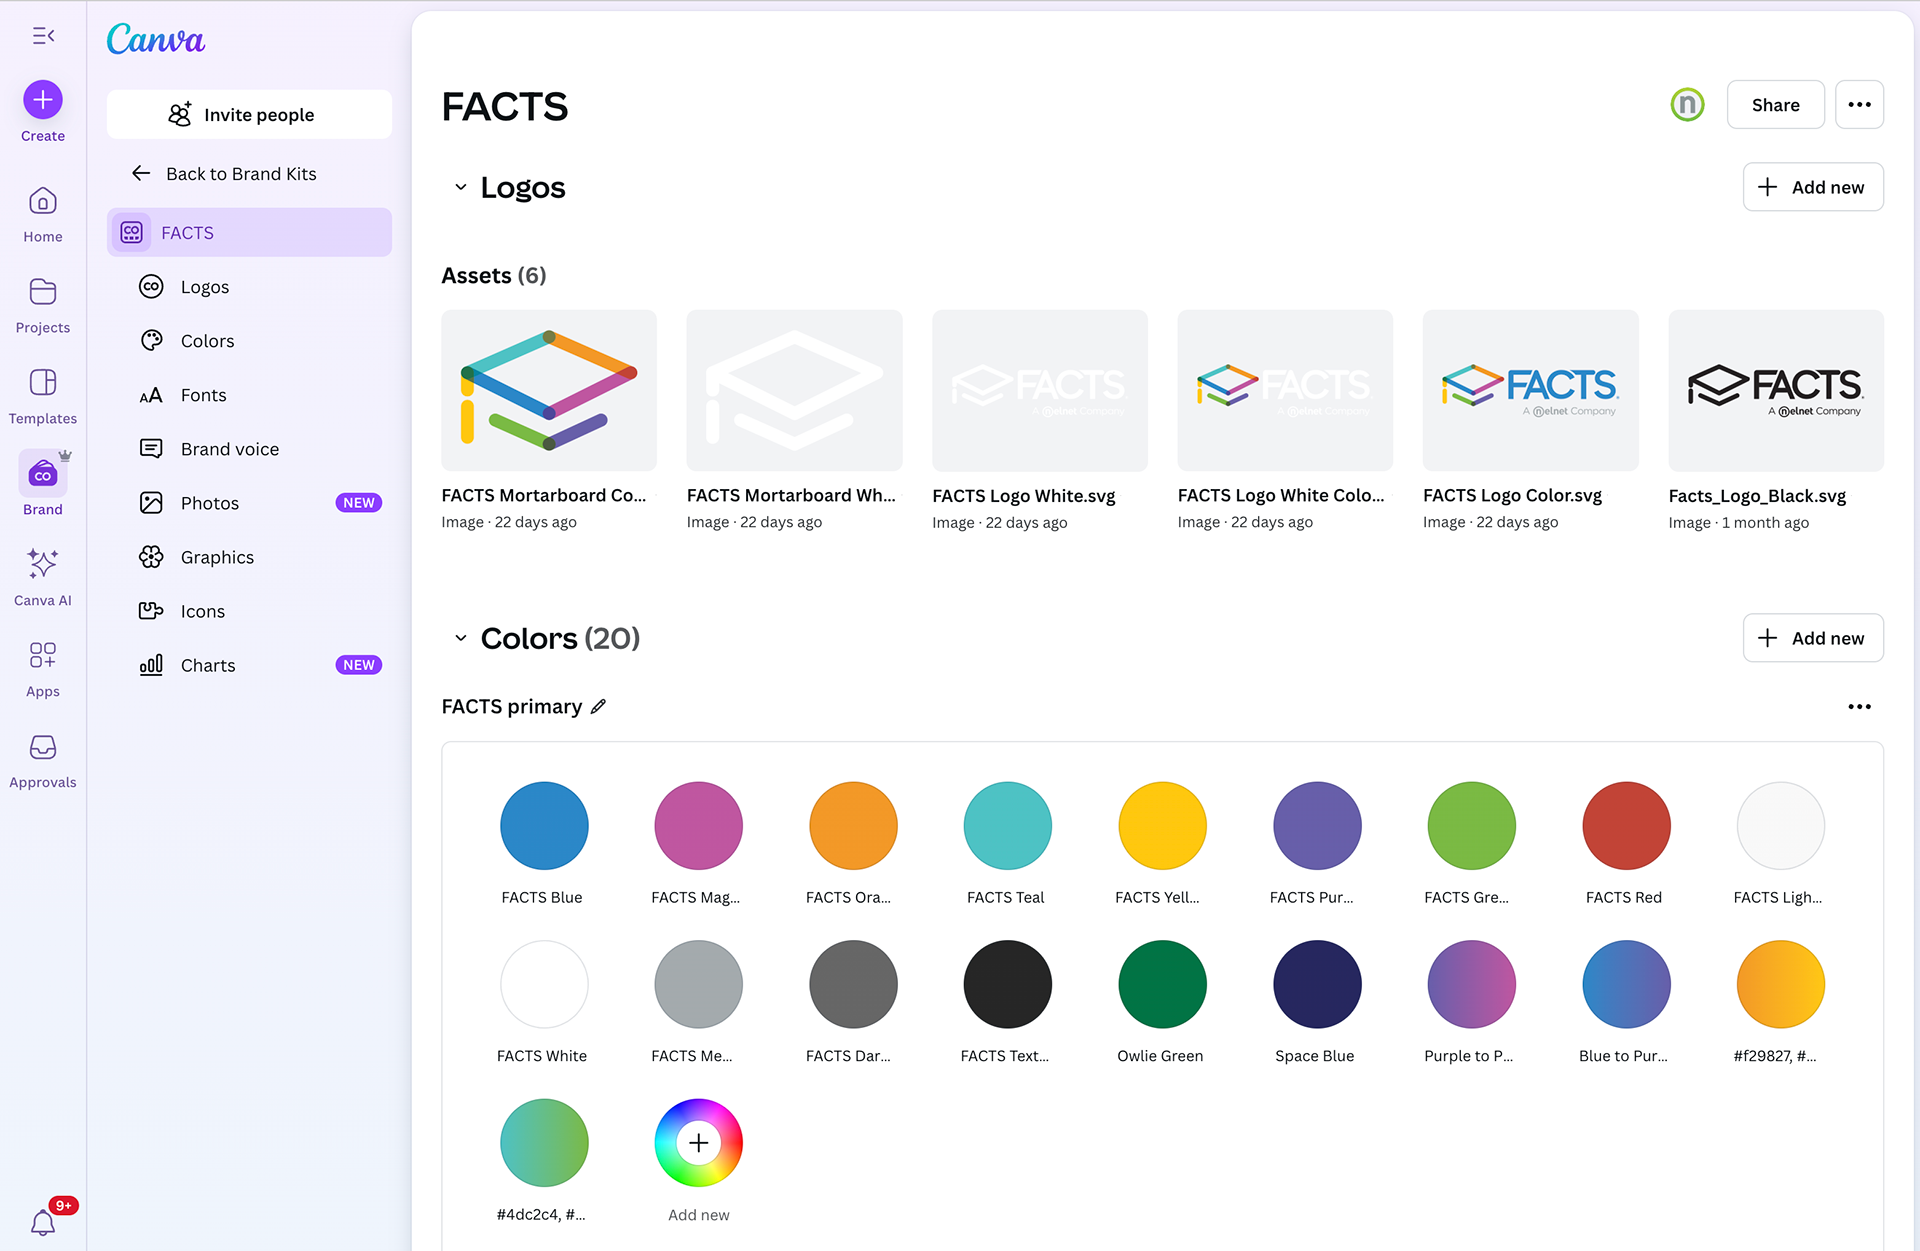Open FACTS Logo White Color thumbnail
1920x1251 pixels.
pyautogui.click(x=1285, y=390)
